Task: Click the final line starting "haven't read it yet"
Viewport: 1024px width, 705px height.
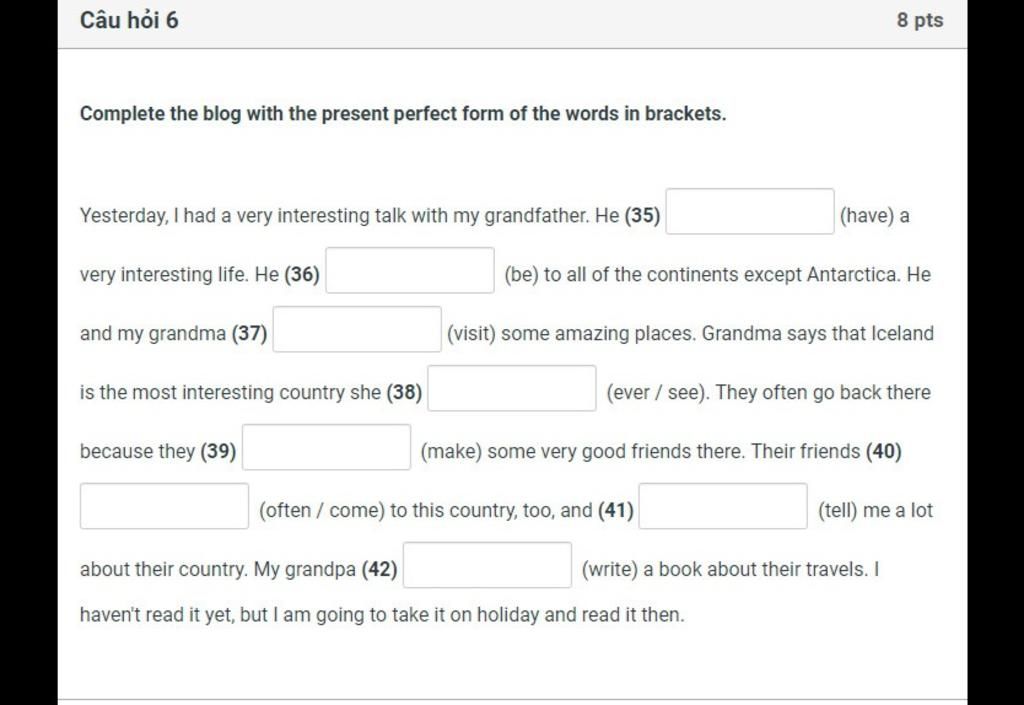Action: (382, 615)
